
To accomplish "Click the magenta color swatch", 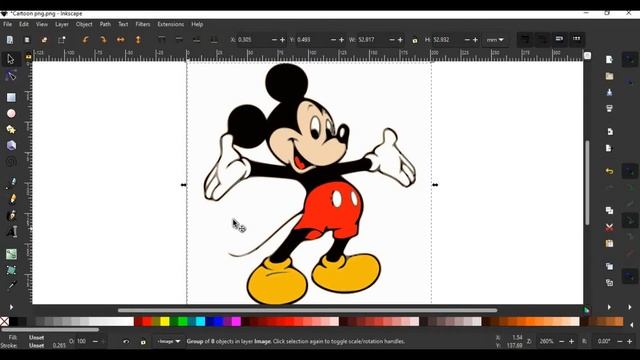I will 236,322.
